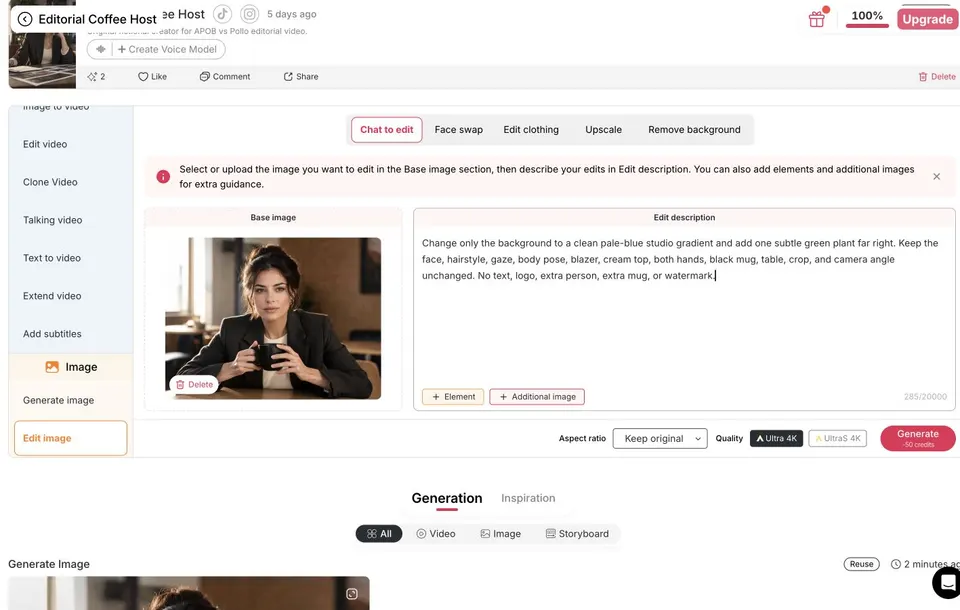960x610 pixels.
Task: Click the 100% credits indicator
Action: (867, 16)
